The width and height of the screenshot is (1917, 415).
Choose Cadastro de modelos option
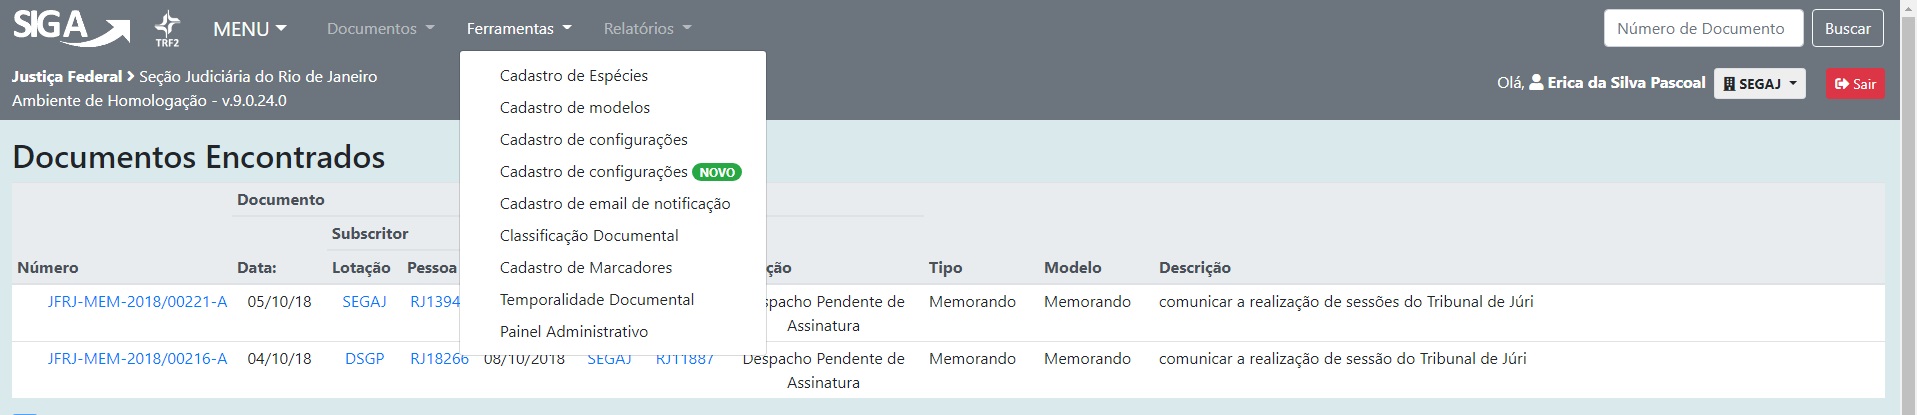(574, 108)
